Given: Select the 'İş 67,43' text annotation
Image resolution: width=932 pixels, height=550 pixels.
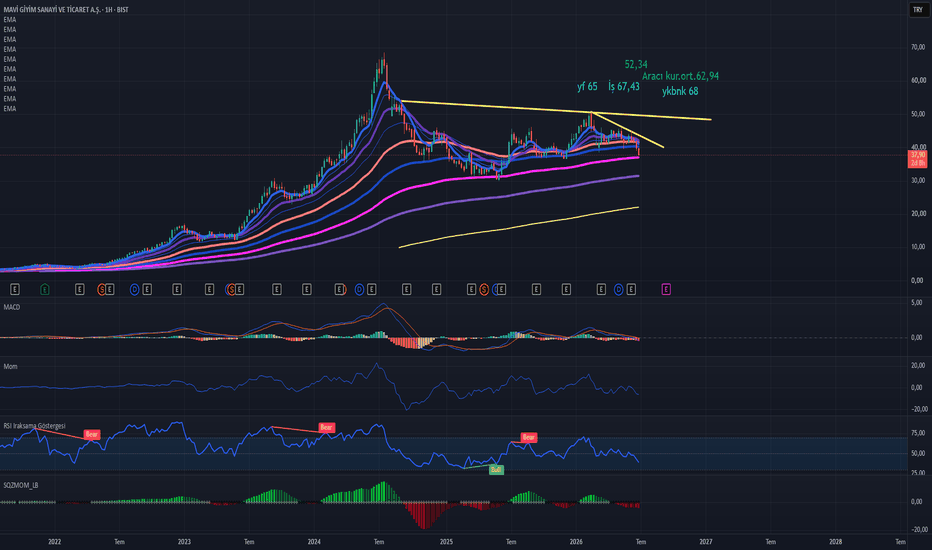Looking at the screenshot, I should click(x=624, y=87).
